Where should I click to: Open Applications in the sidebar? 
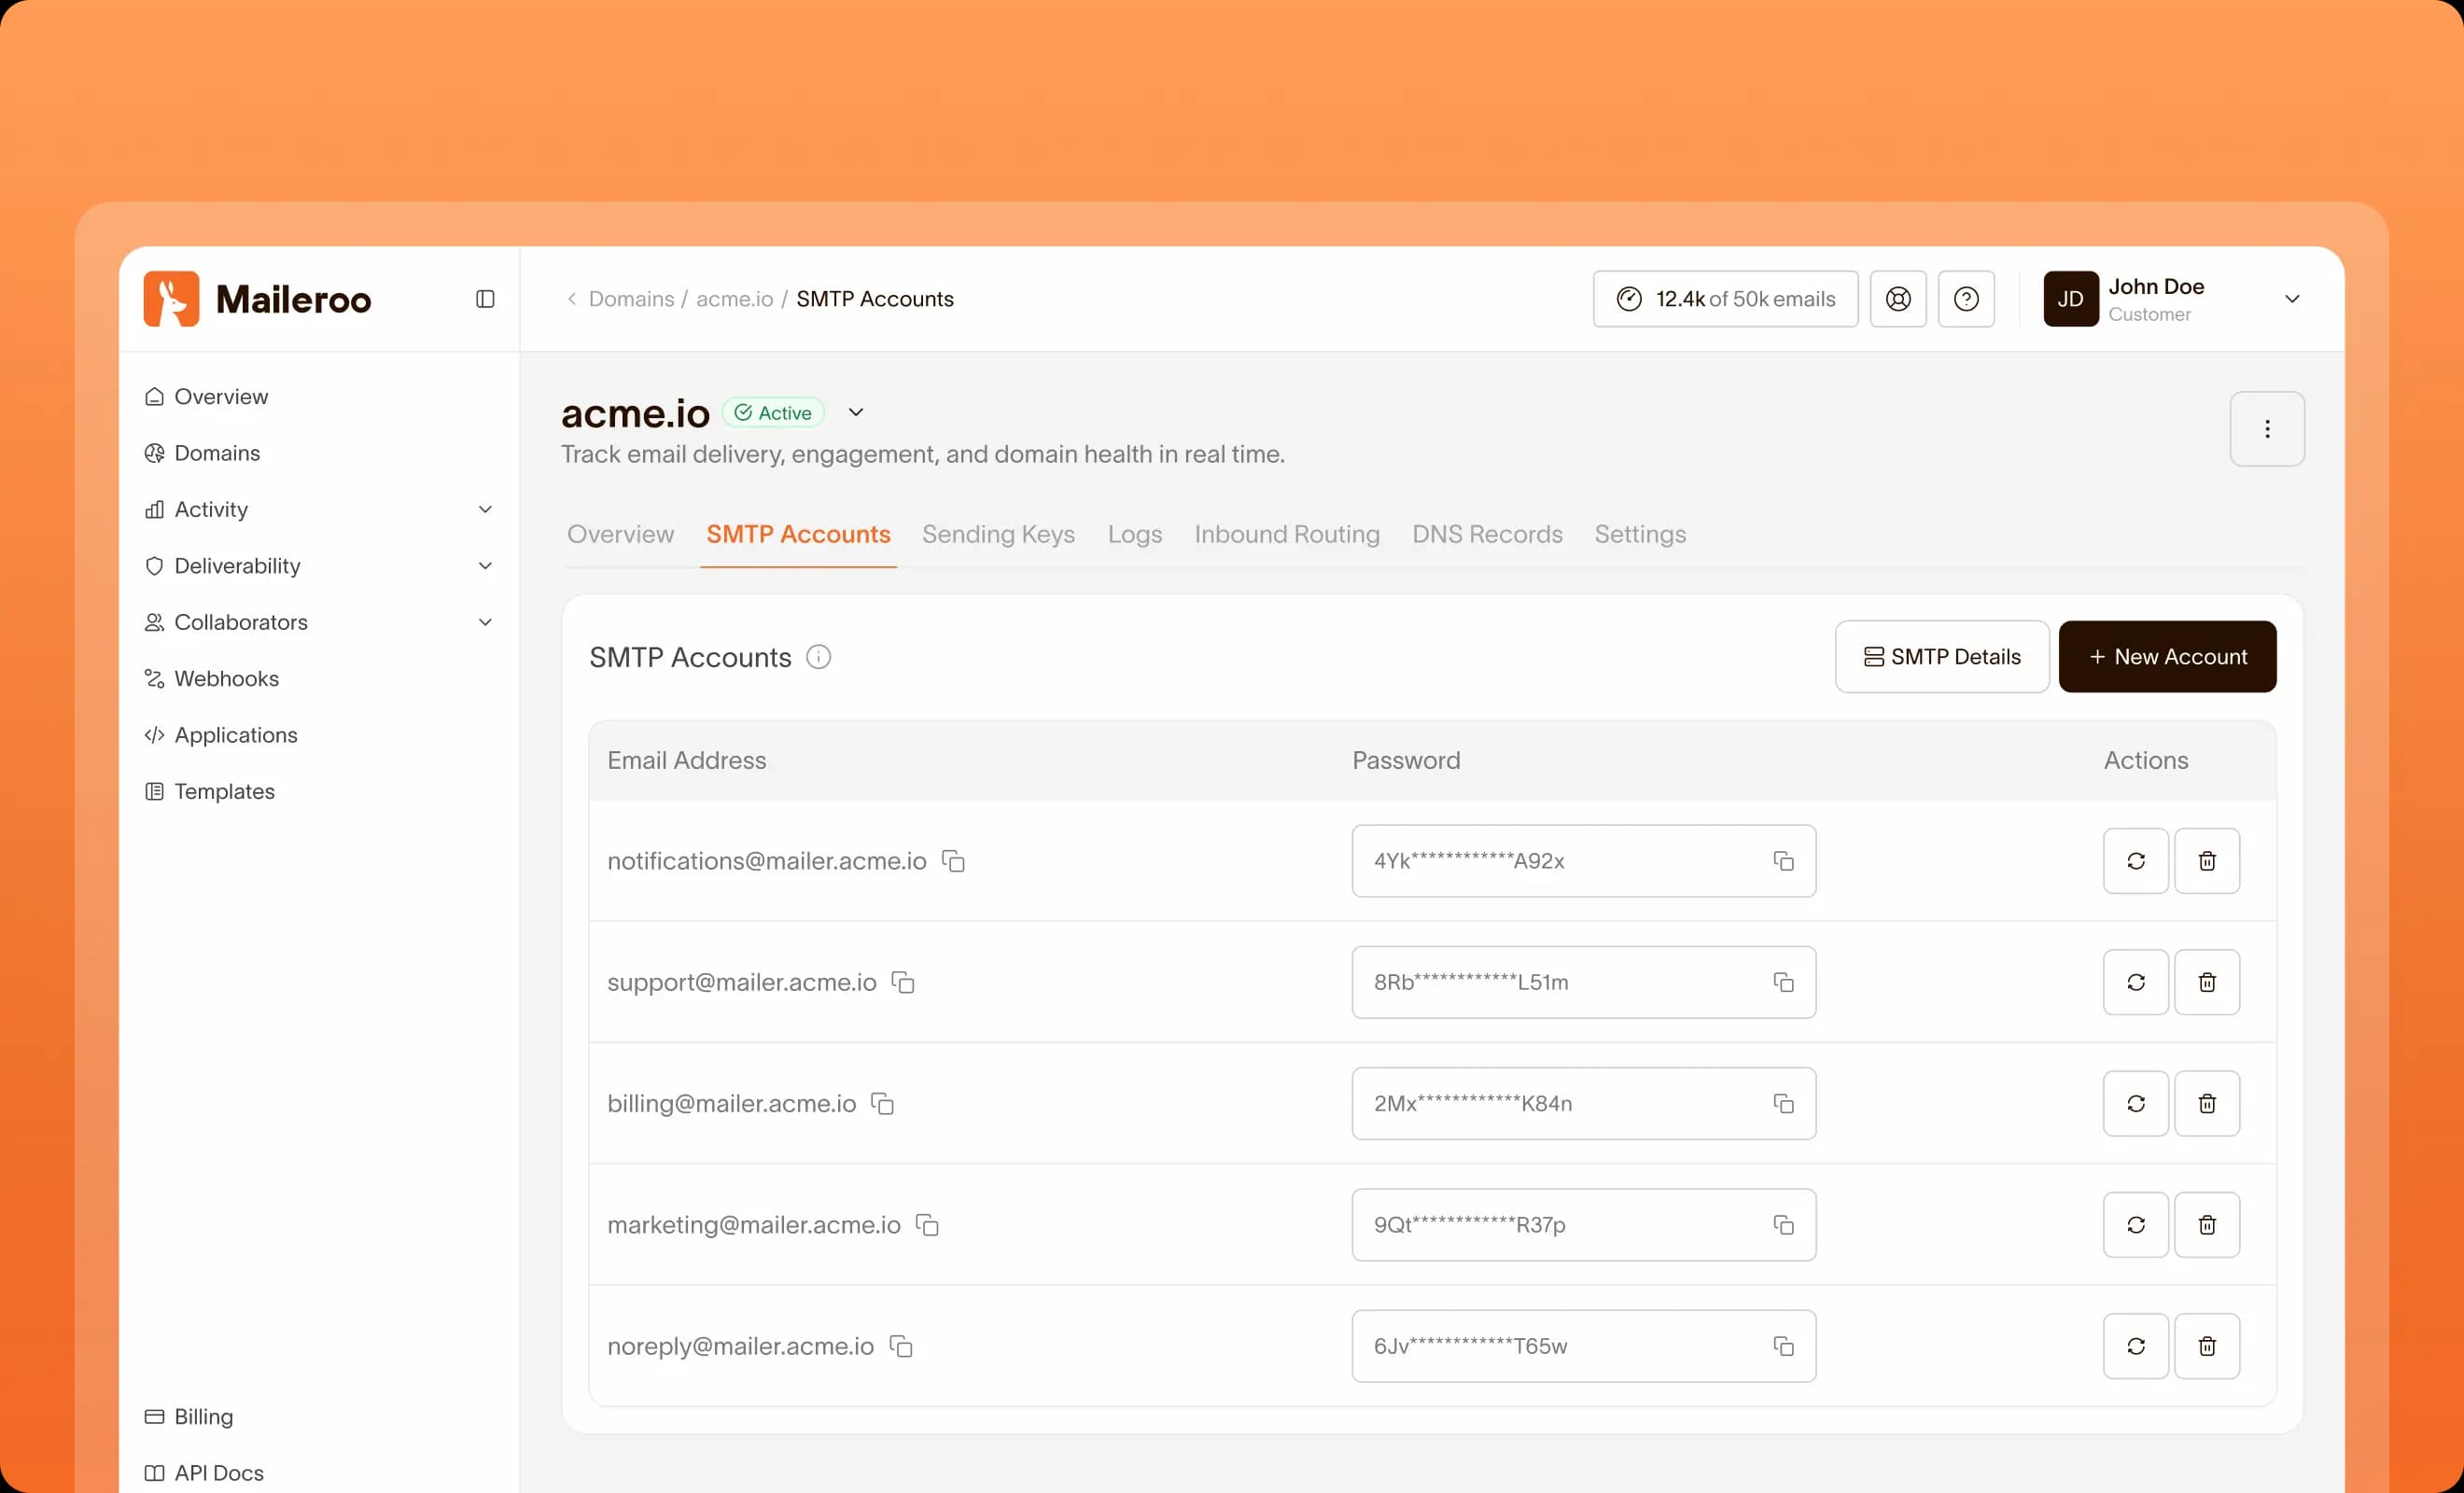point(221,735)
